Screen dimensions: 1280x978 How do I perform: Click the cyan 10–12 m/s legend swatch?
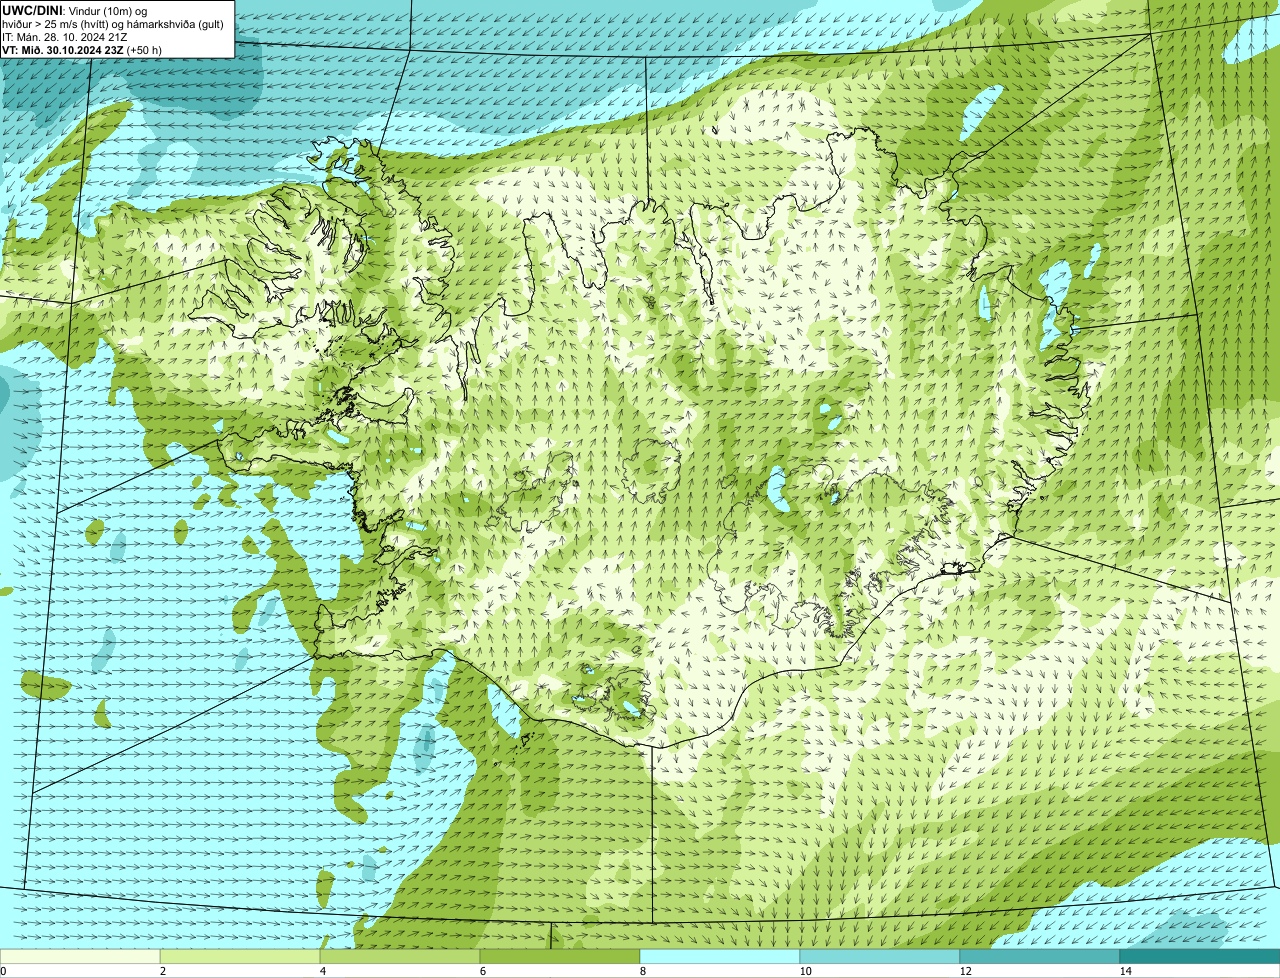[880, 956]
